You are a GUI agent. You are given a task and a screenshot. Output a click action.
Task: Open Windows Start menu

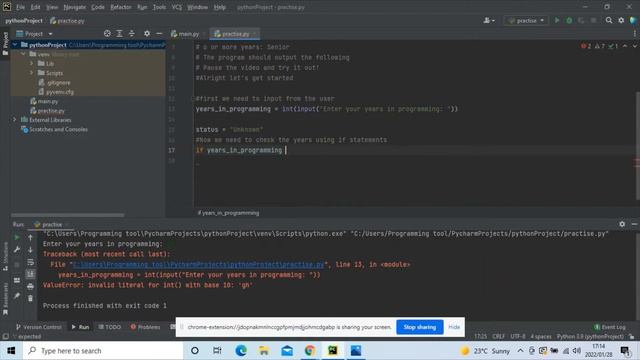point(11,351)
